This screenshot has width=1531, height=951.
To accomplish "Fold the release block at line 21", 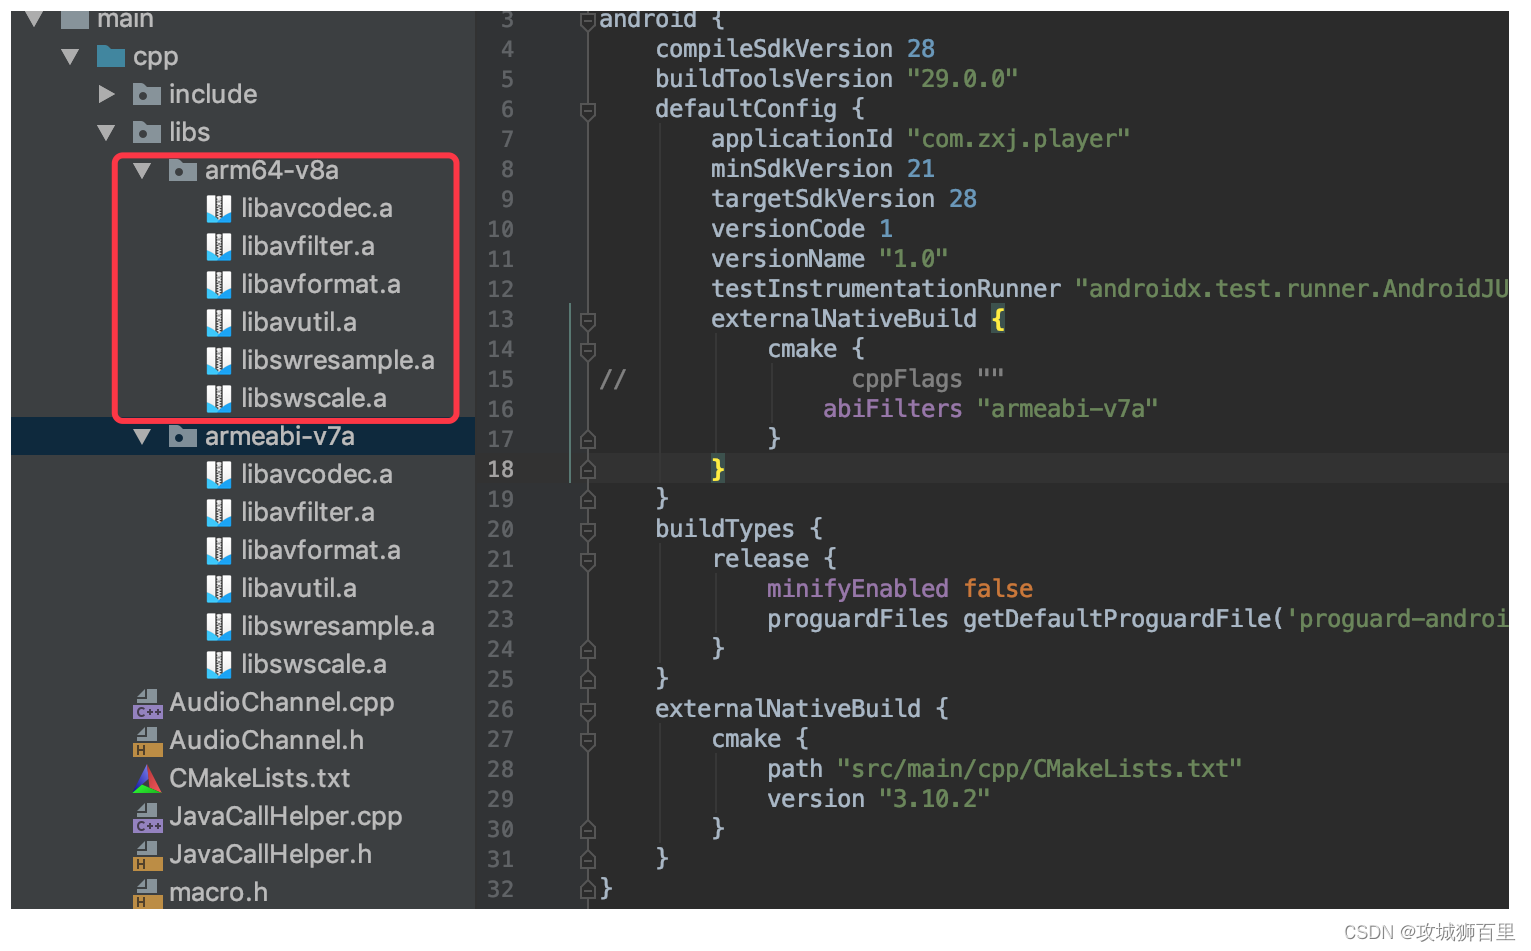I will 588,560.
